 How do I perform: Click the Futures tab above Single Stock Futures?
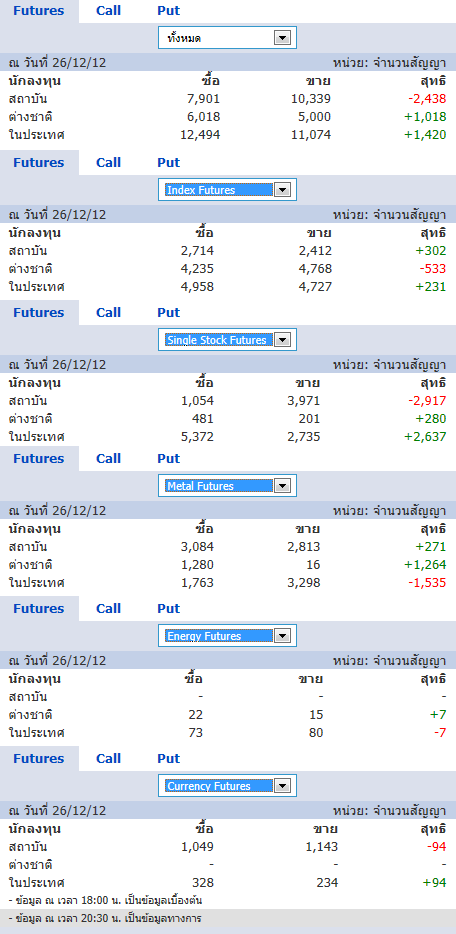(39, 313)
